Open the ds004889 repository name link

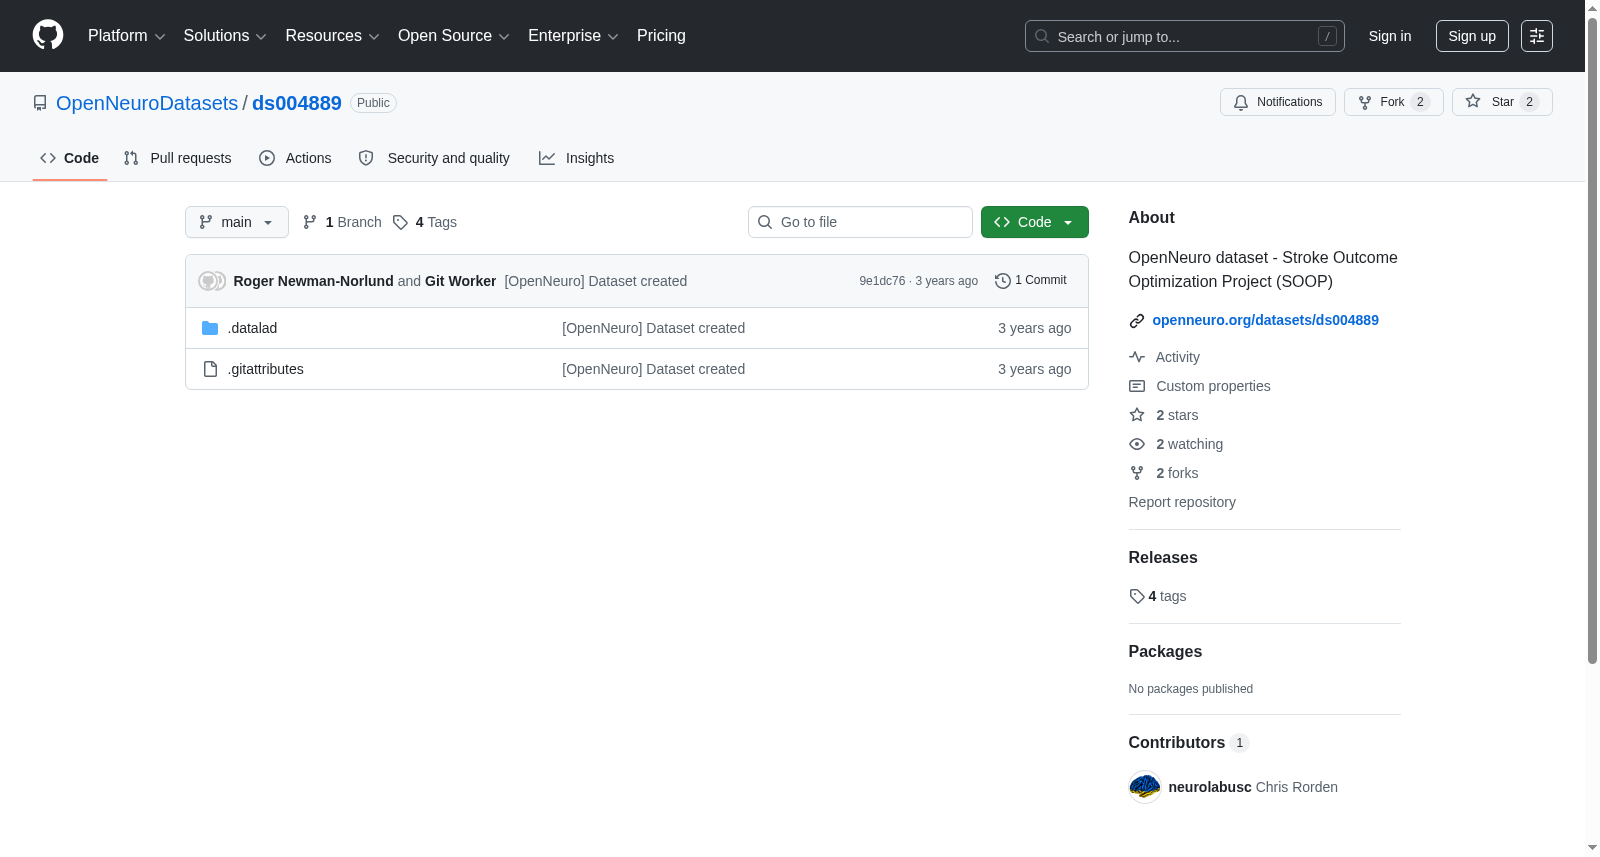pos(297,103)
